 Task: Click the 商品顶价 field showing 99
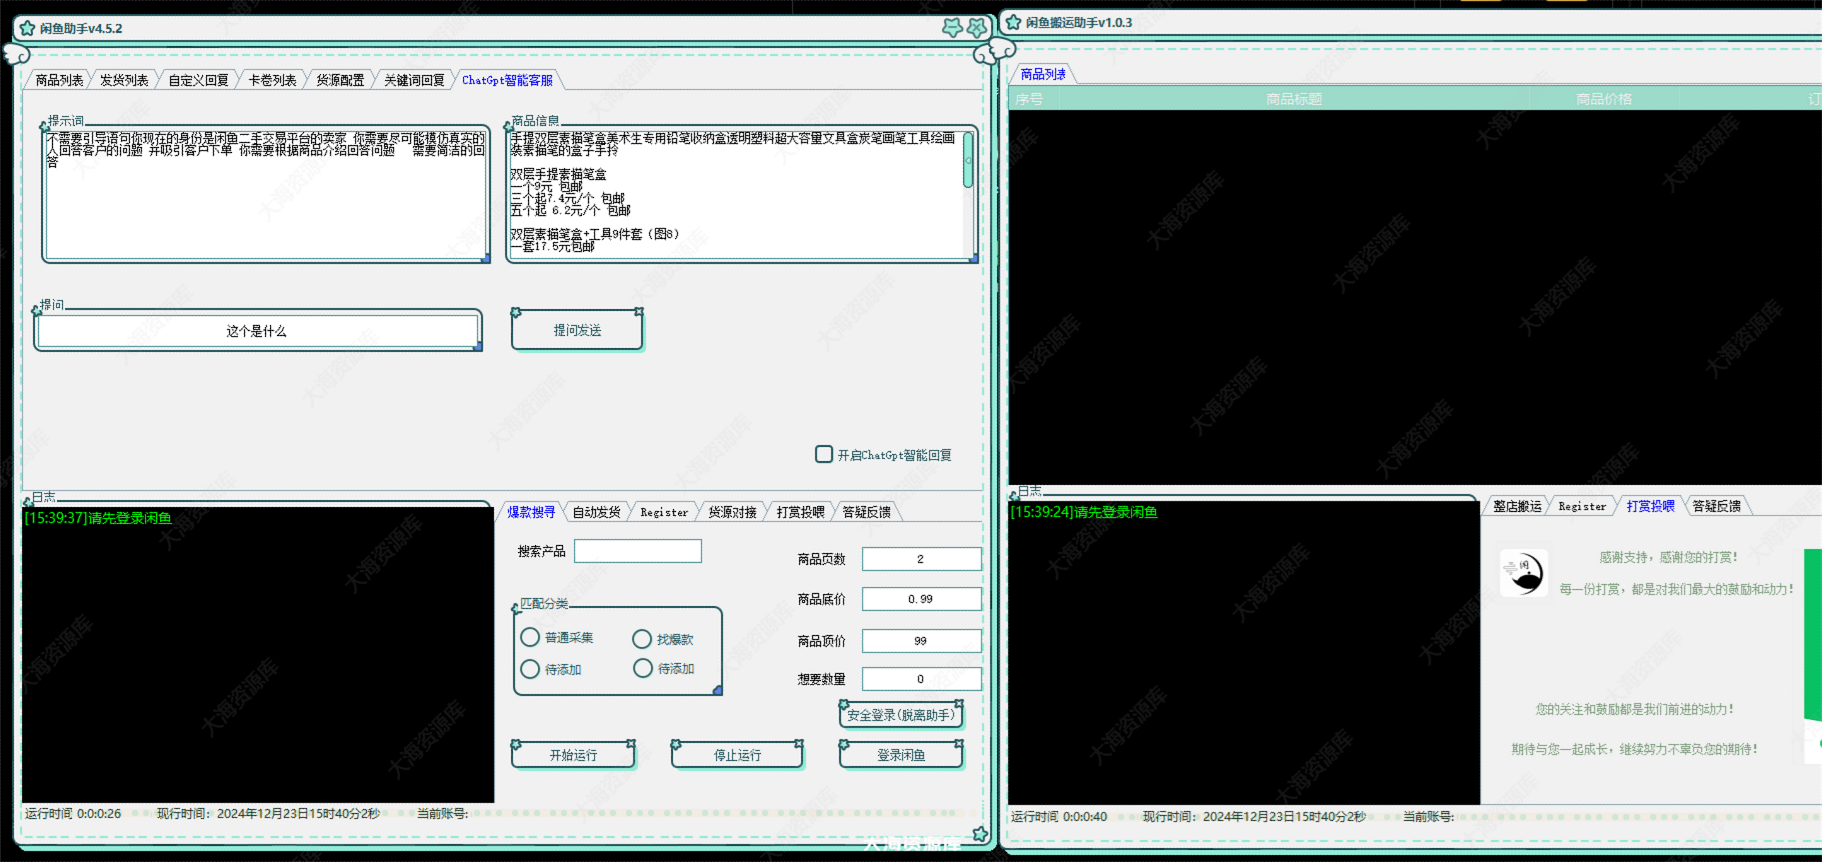921,641
